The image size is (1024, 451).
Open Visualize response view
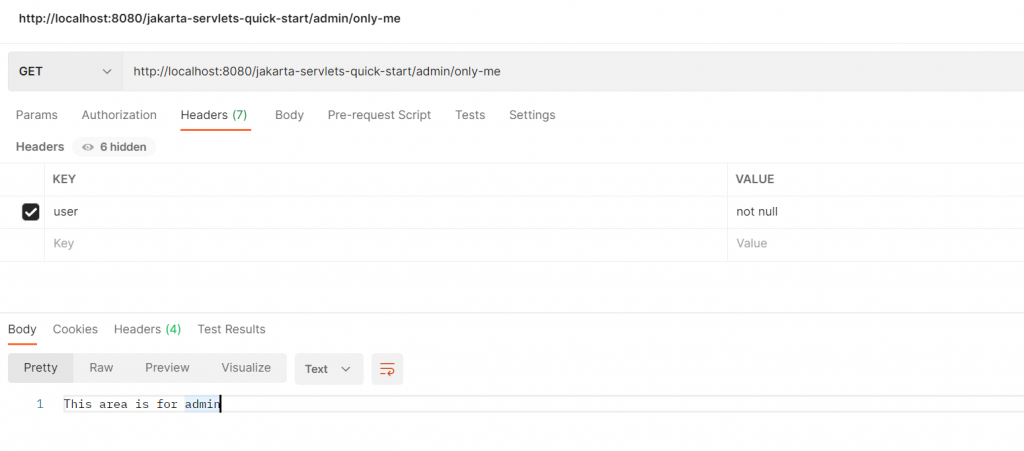tap(246, 368)
